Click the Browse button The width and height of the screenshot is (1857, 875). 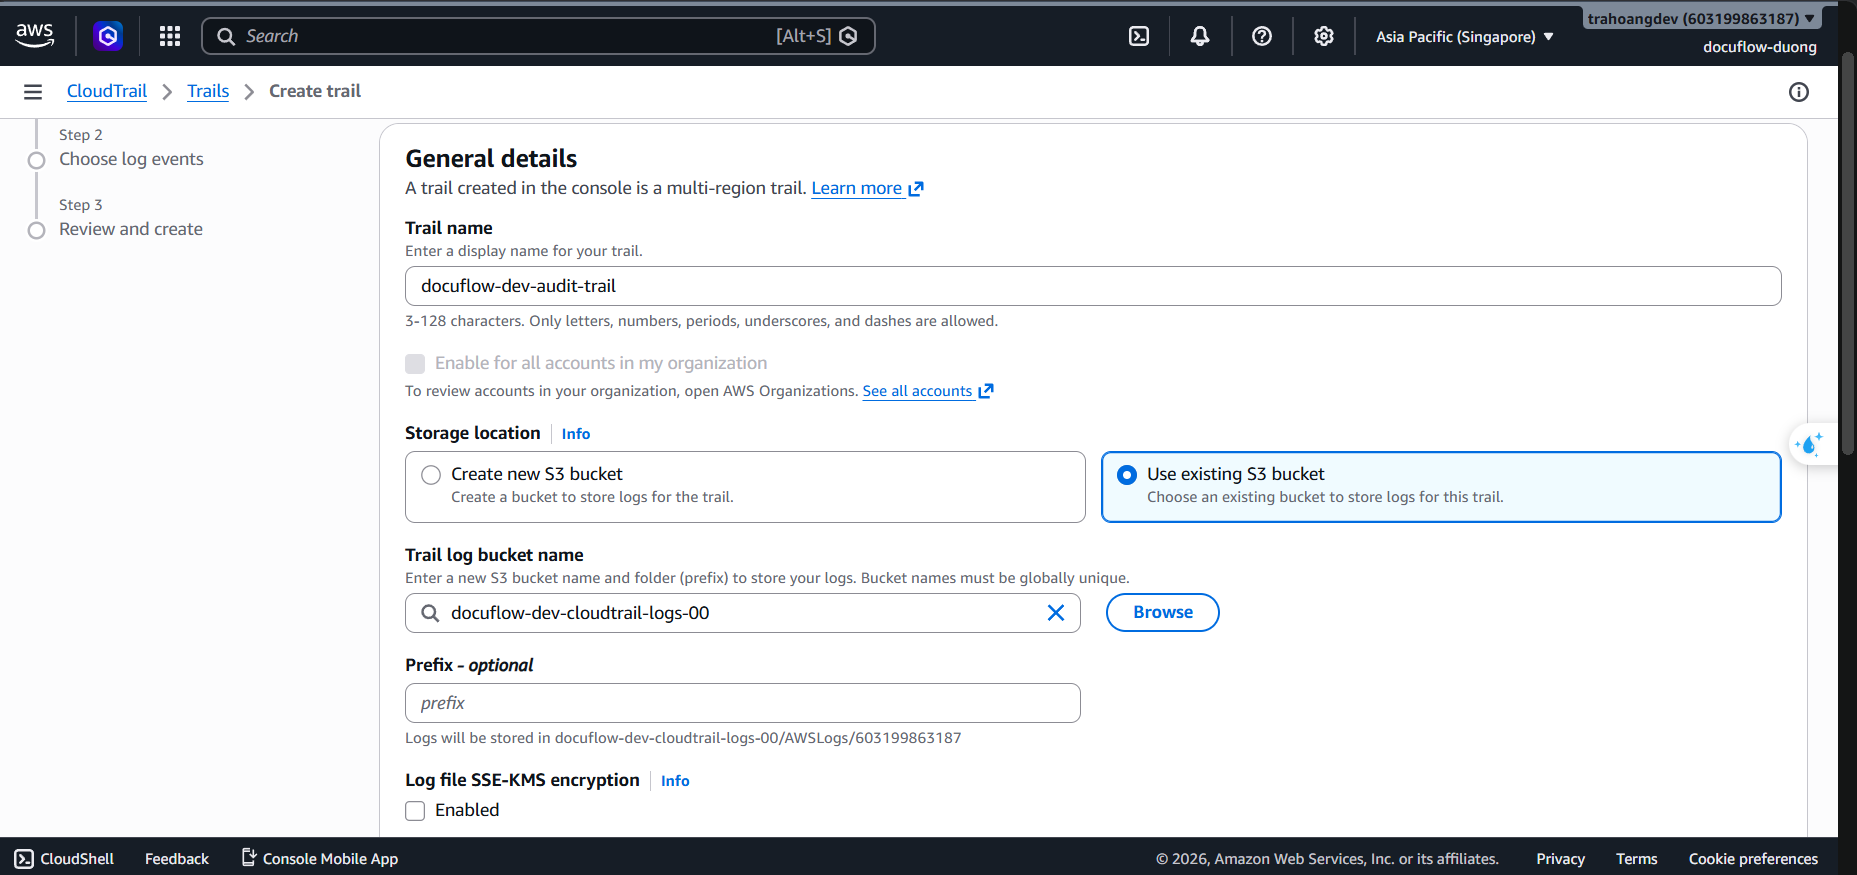pyautogui.click(x=1163, y=612)
